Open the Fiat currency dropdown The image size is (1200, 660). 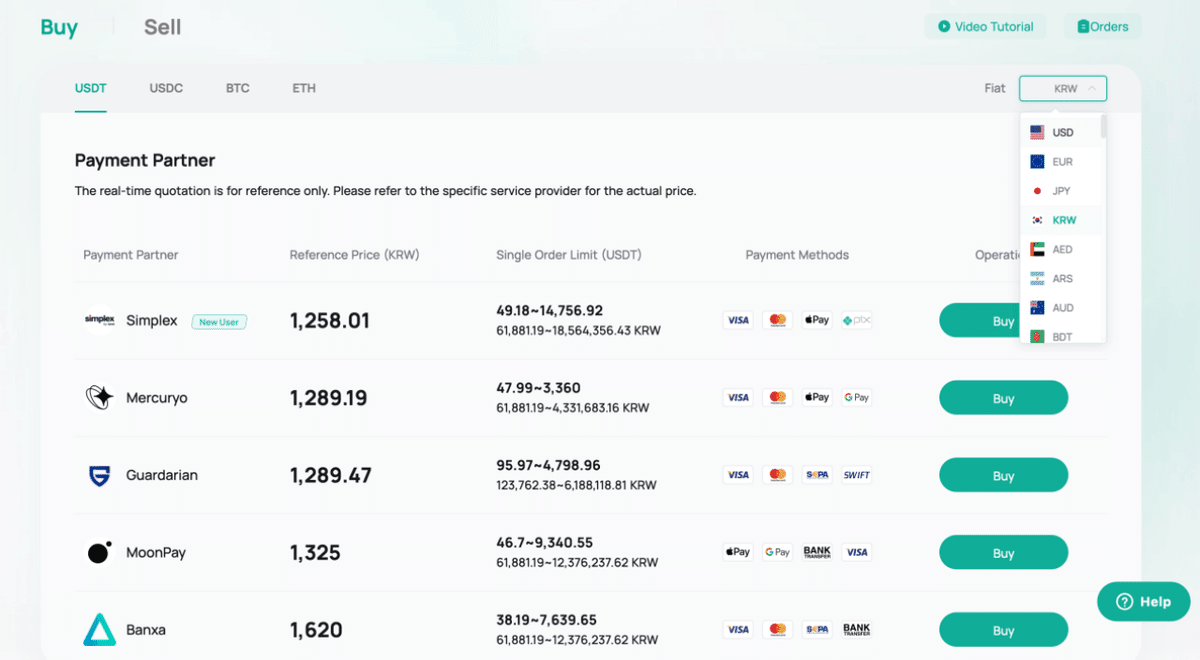coord(1063,89)
